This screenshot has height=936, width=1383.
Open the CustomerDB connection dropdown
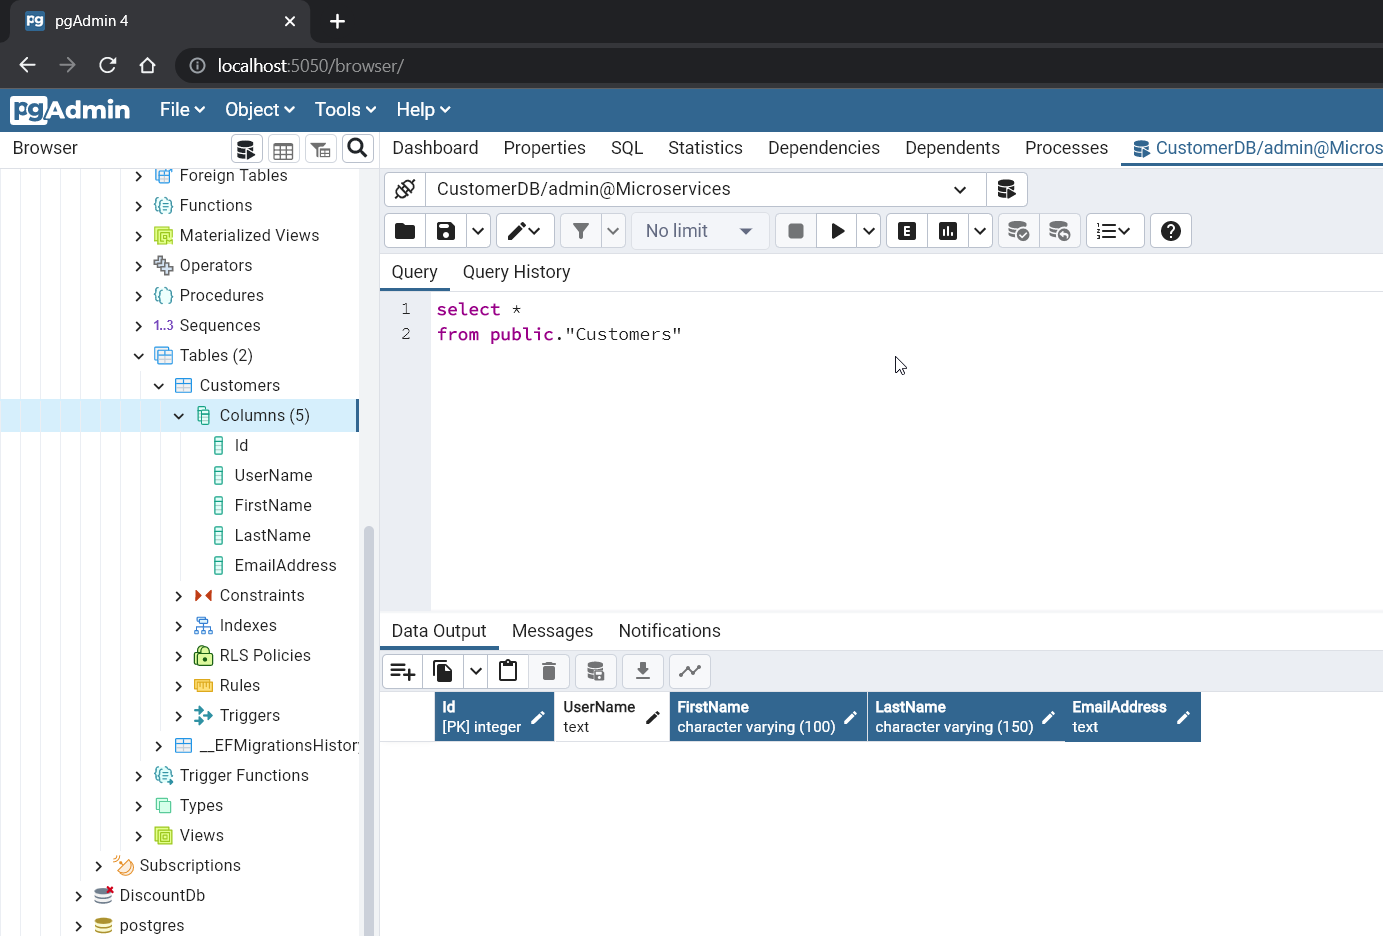(705, 189)
